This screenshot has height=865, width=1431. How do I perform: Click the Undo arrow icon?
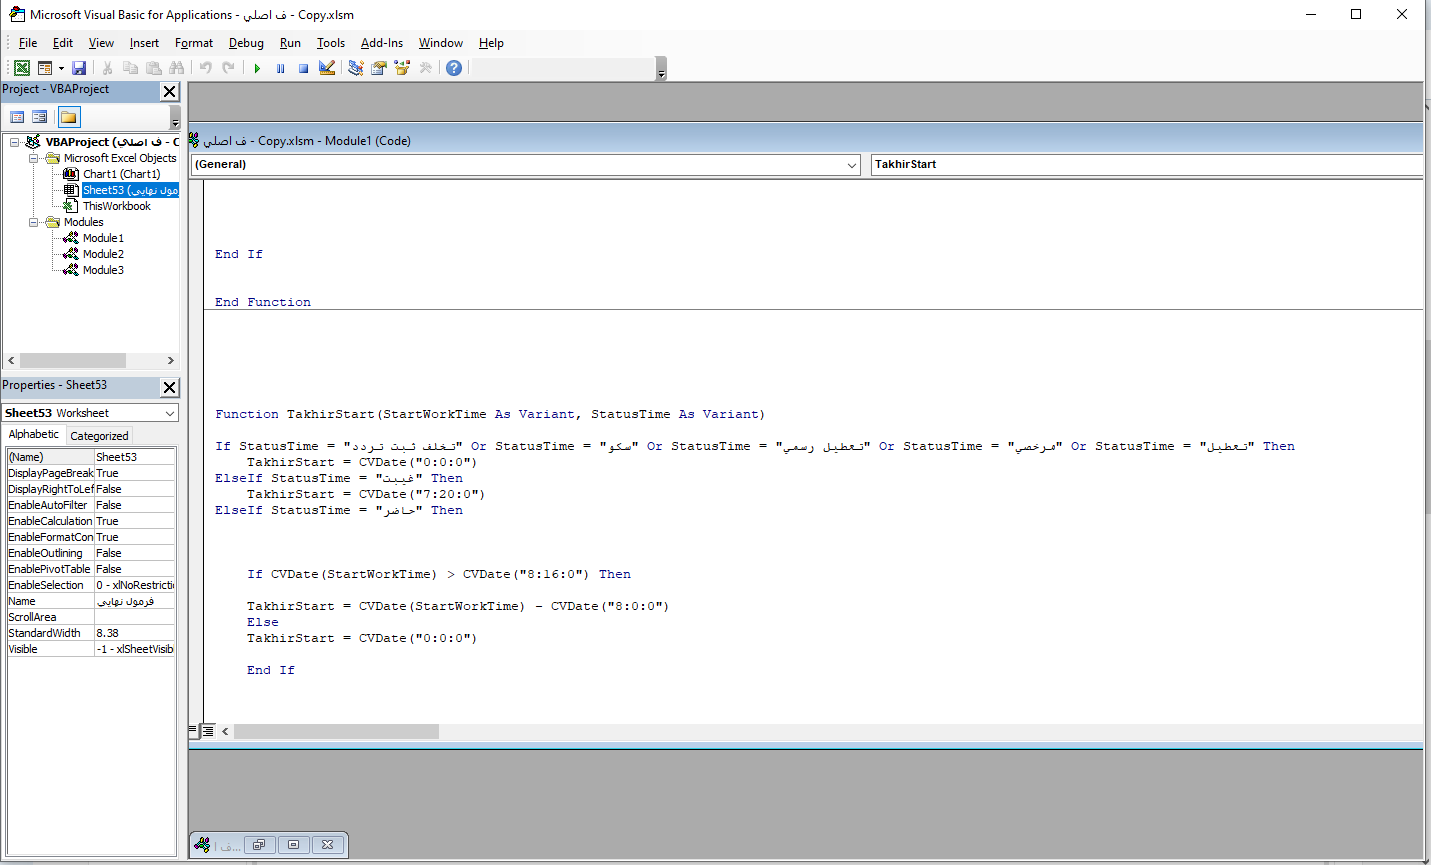pyautogui.click(x=205, y=68)
